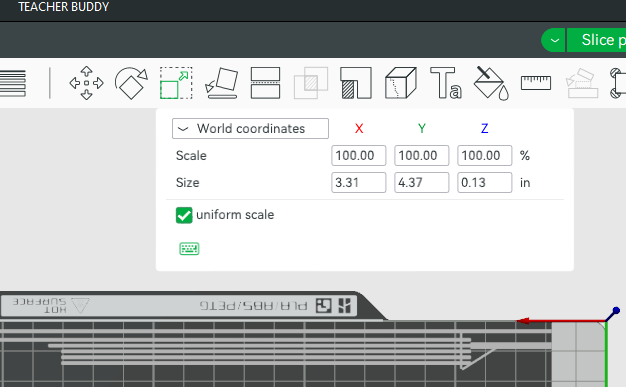Viewport: 626px width, 387px height.
Task: Click the Y size field showing 4.37
Action: pyautogui.click(x=422, y=183)
